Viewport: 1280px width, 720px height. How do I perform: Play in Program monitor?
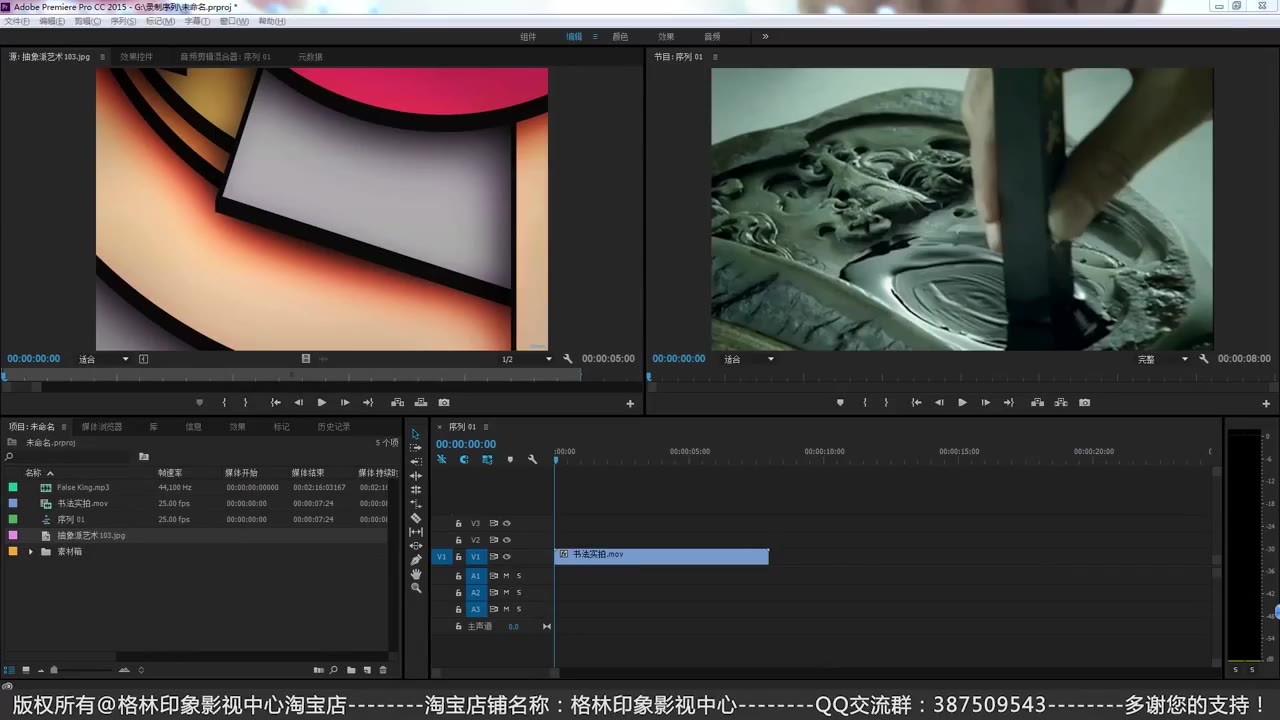click(962, 402)
